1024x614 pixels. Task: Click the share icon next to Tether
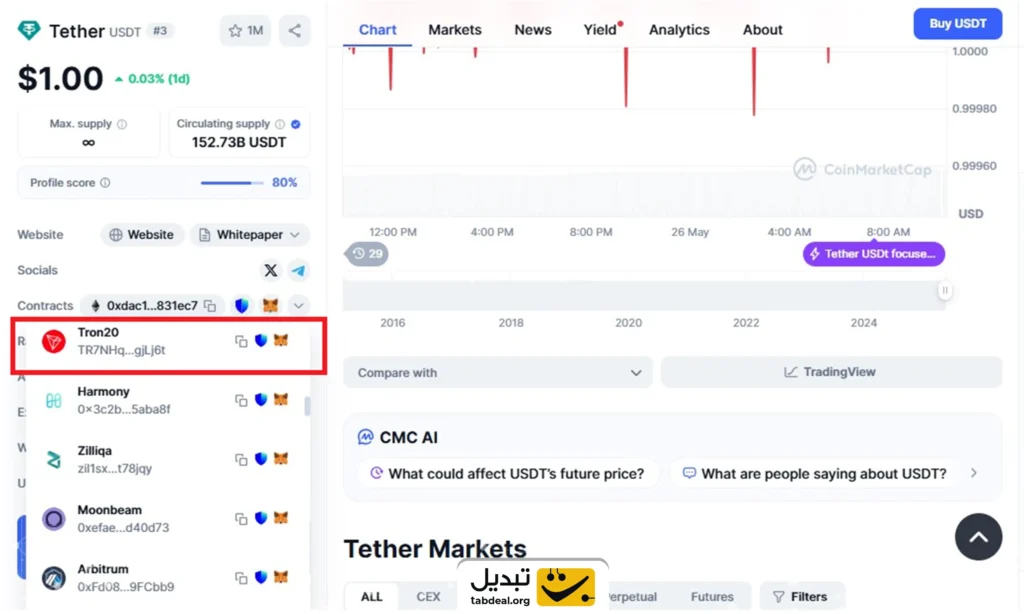pos(294,31)
